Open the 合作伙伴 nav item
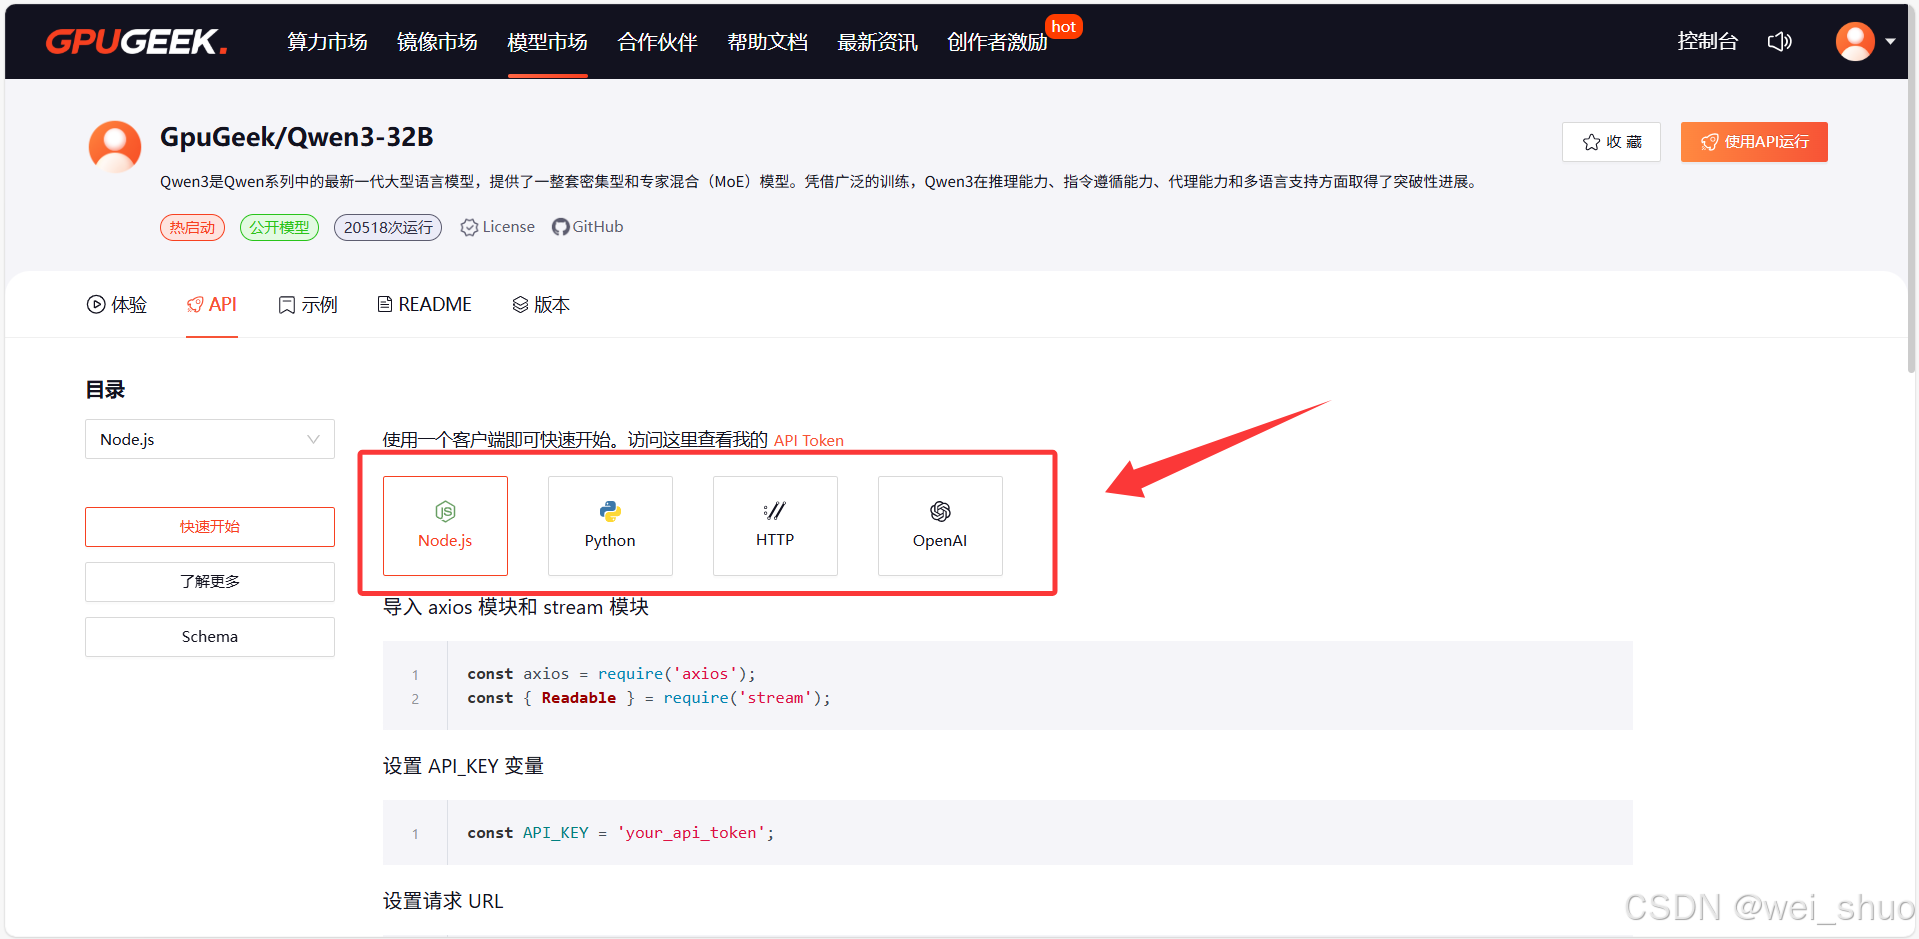The height and width of the screenshot is (939, 1919). tap(657, 42)
